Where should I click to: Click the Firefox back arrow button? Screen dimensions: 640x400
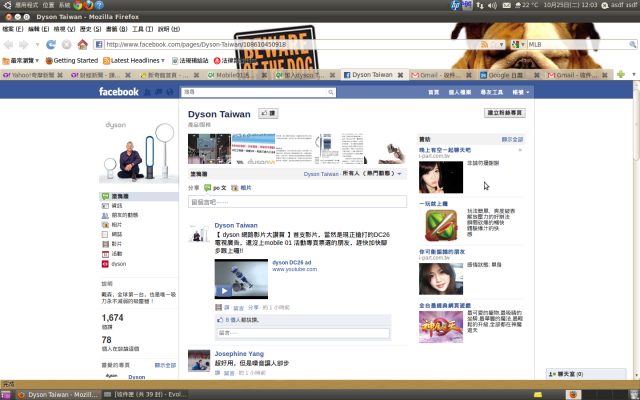point(8,44)
